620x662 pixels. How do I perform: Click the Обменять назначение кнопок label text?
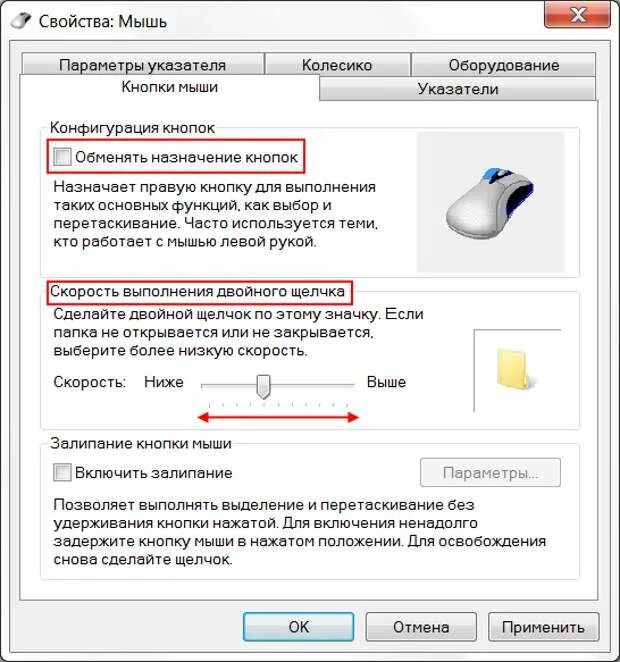tap(187, 157)
